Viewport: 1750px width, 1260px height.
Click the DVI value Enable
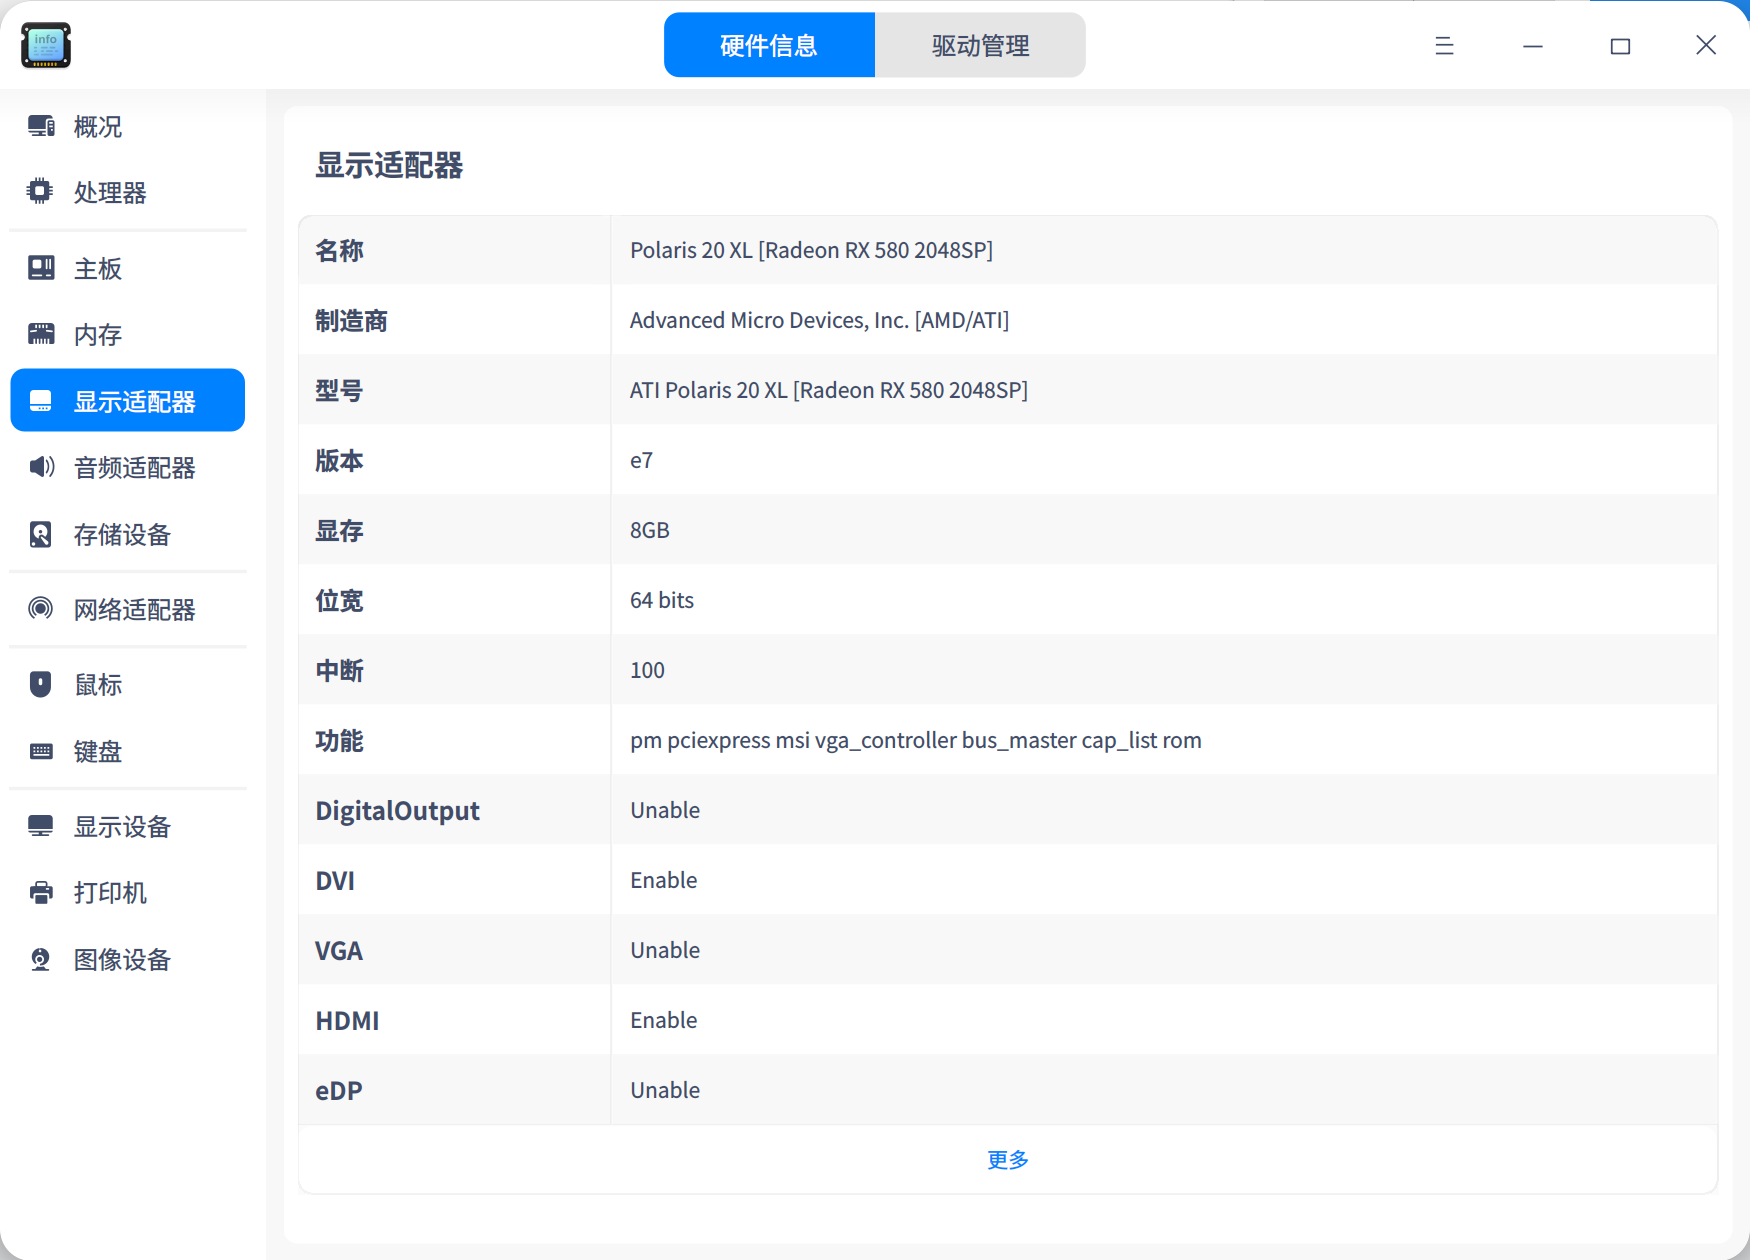click(664, 880)
